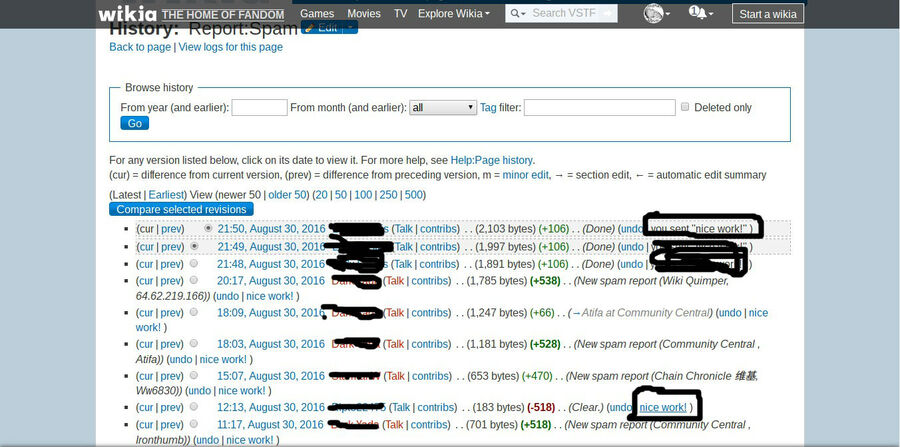900x447 pixels.
Task: Open the From month dropdown
Action: coord(443,107)
